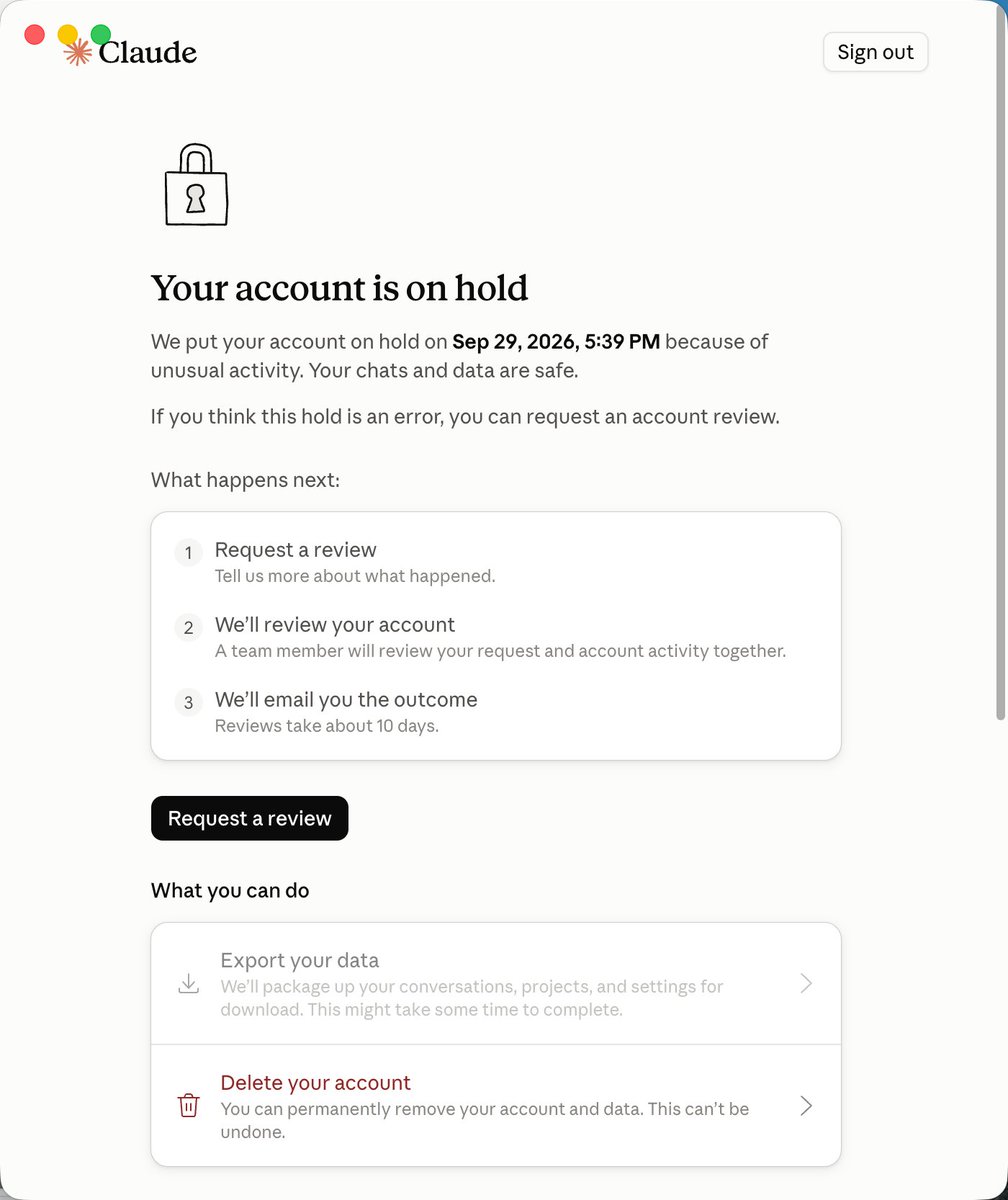Click the trash can icon beside Delete your account
Viewport: 1008px width, 1200px height.
[x=188, y=1106]
